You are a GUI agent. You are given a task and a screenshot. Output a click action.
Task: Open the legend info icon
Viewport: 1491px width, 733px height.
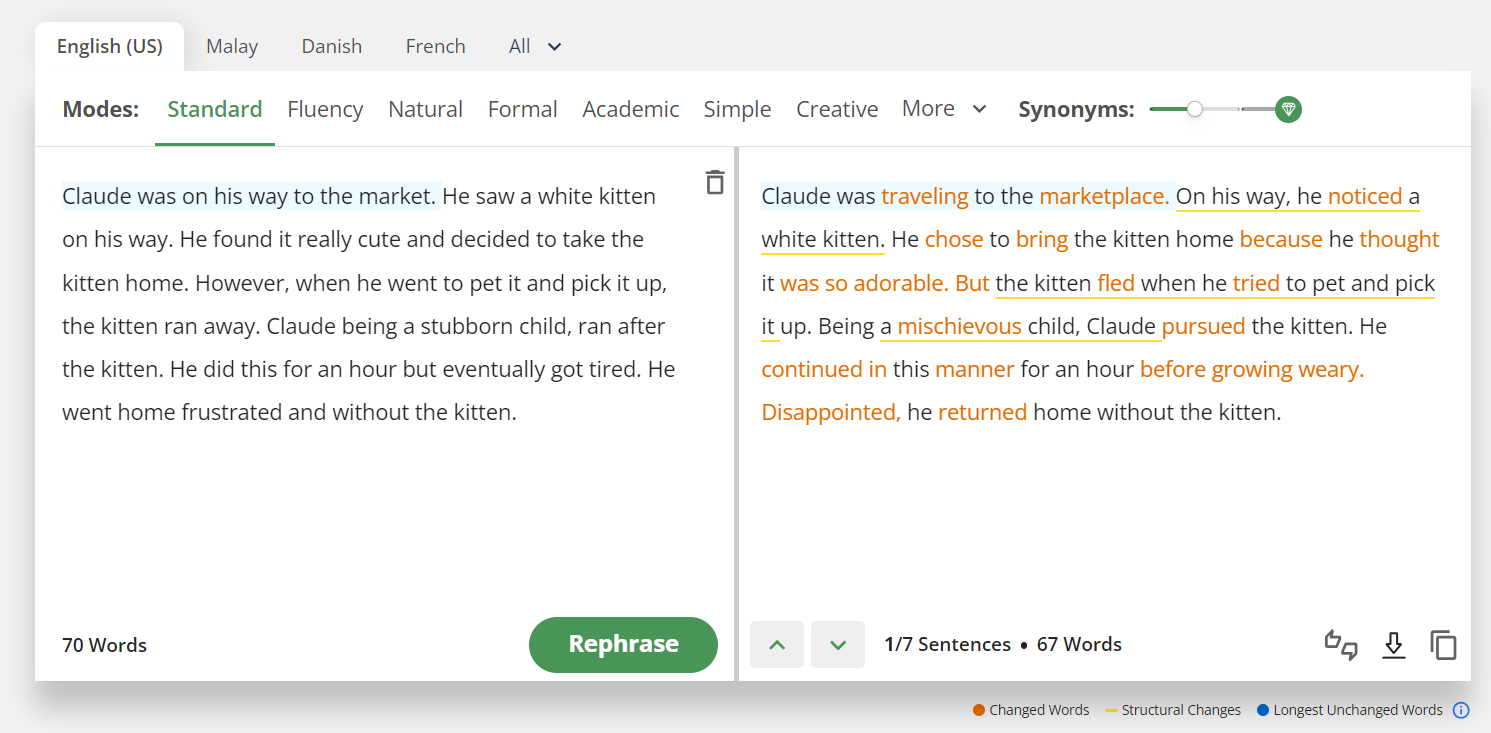[1461, 710]
